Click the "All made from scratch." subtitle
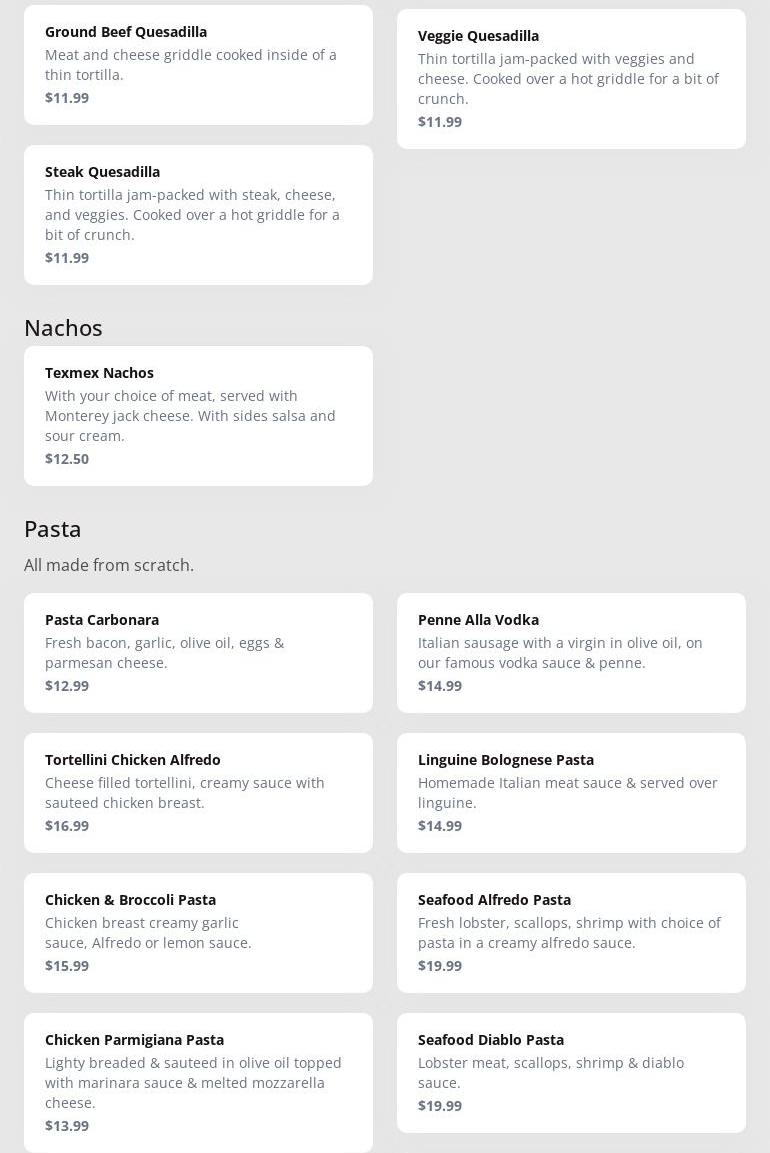 109,565
